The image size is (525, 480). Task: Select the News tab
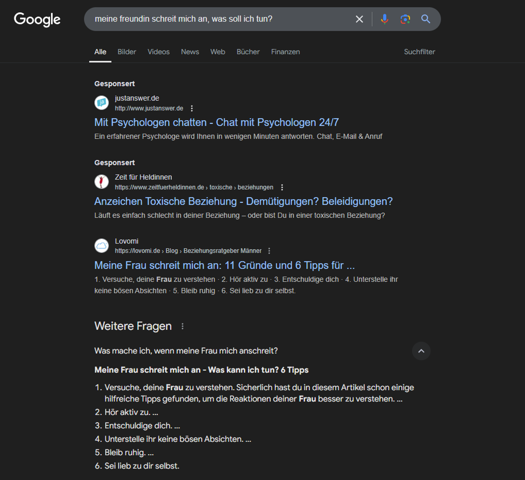tap(190, 52)
